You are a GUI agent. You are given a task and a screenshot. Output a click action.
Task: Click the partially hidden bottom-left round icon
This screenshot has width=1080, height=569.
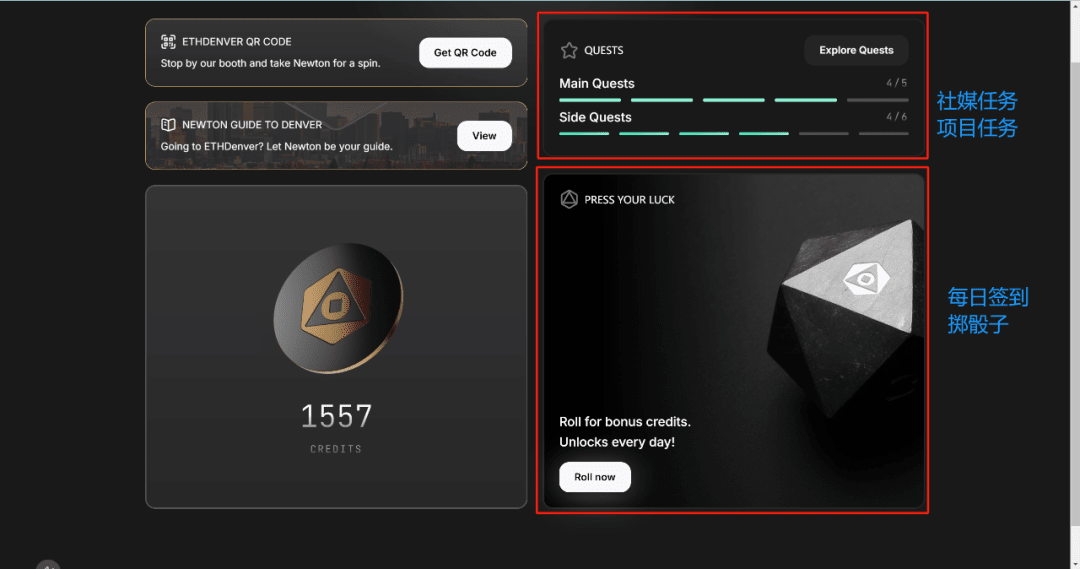(x=48, y=565)
